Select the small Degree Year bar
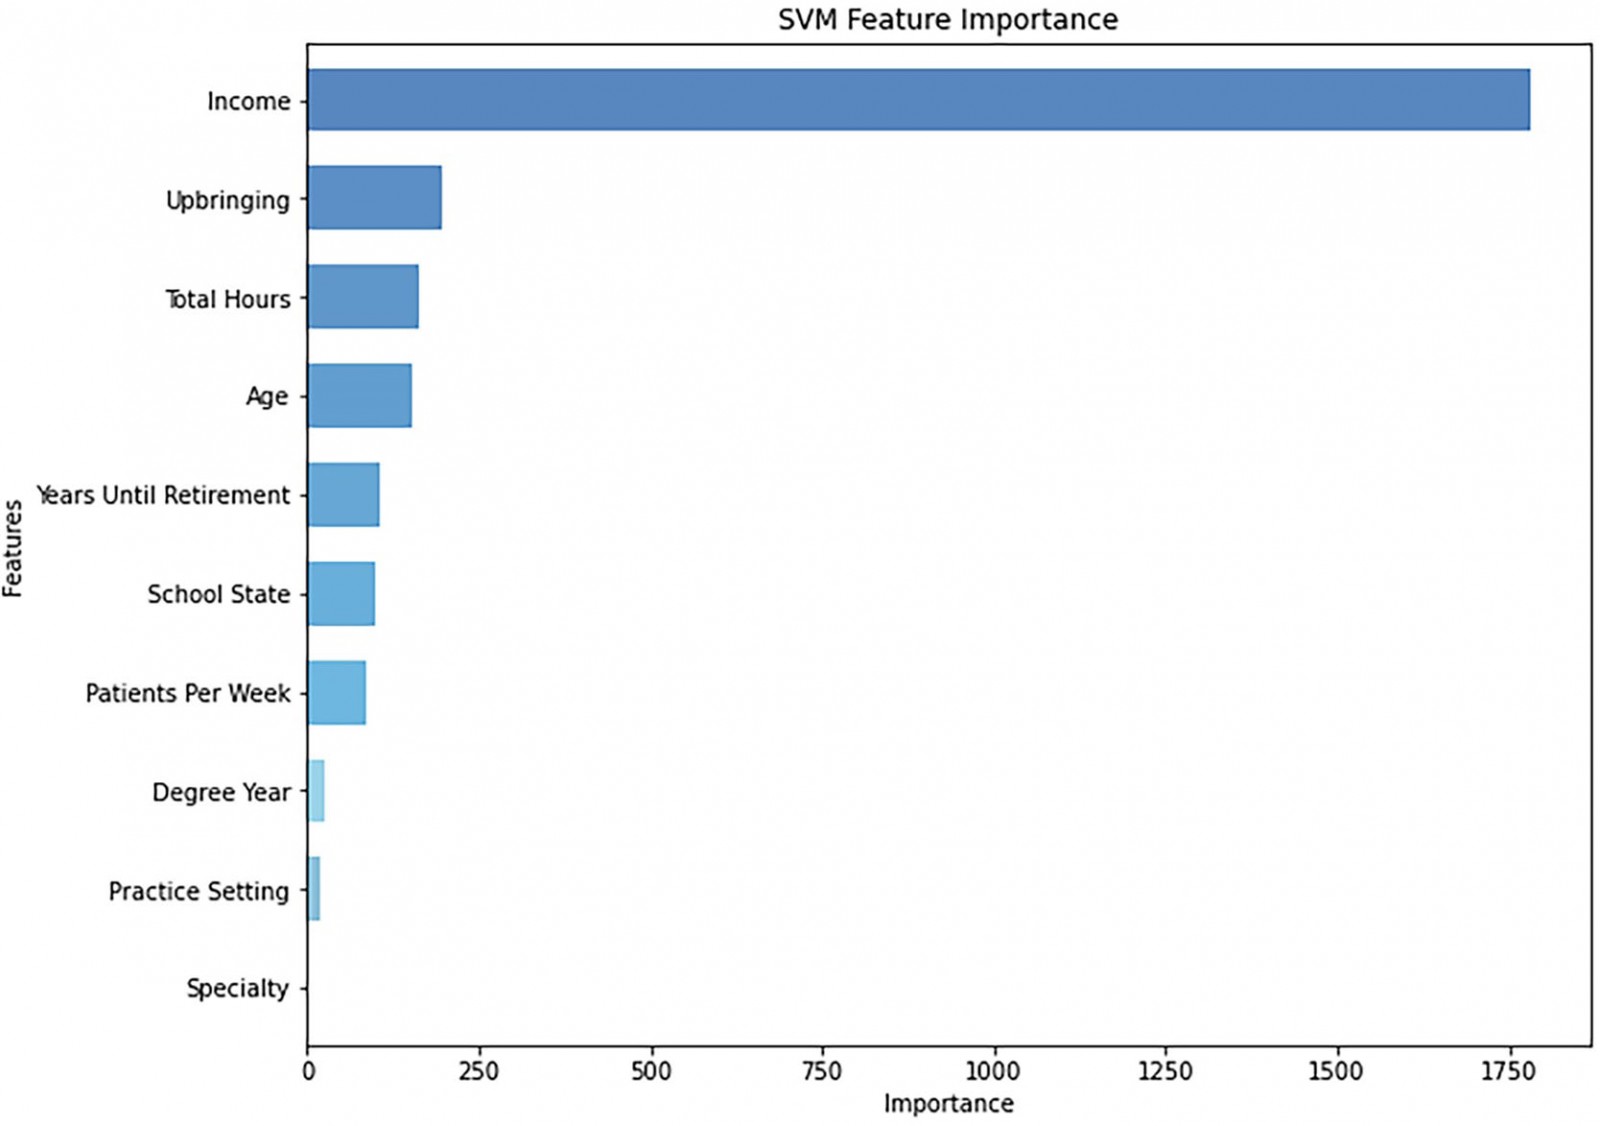The height and width of the screenshot is (1126, 1600). click(x=317, y=791)
